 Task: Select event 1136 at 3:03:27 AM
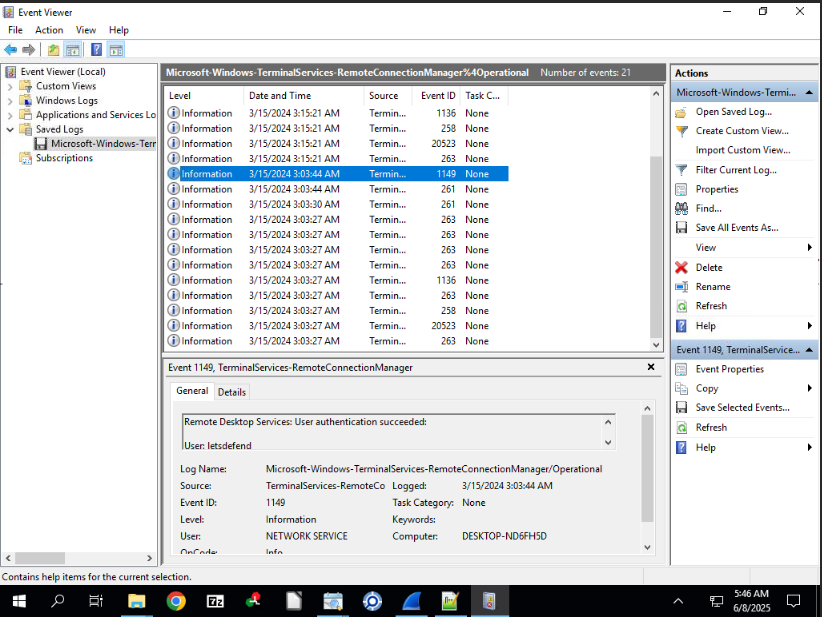(337, 280)
